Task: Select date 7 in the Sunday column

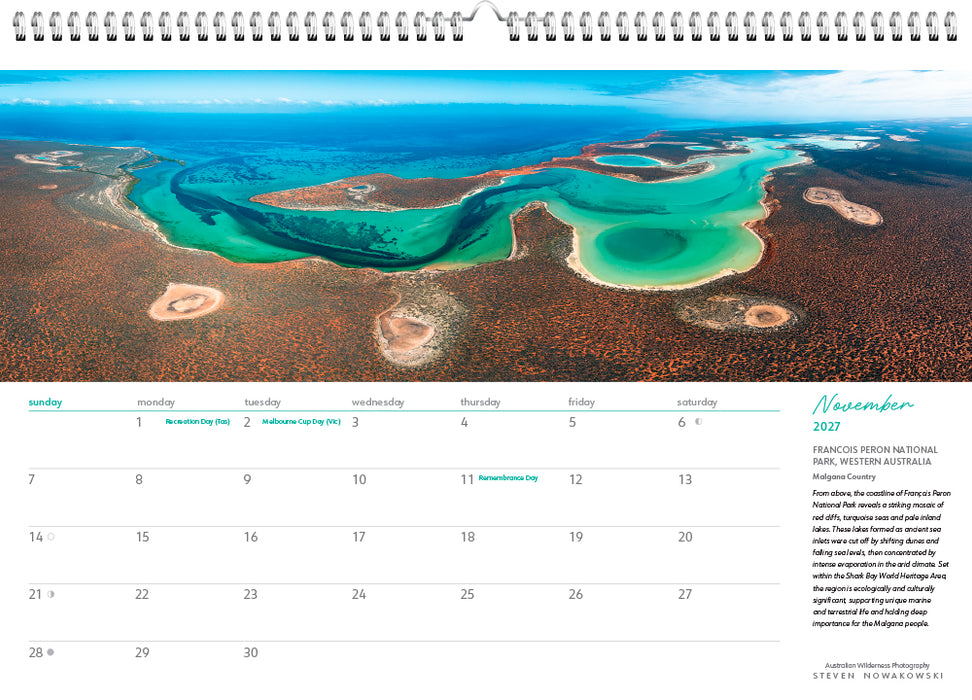Action: pyautogui.click(x=32, y=479)
